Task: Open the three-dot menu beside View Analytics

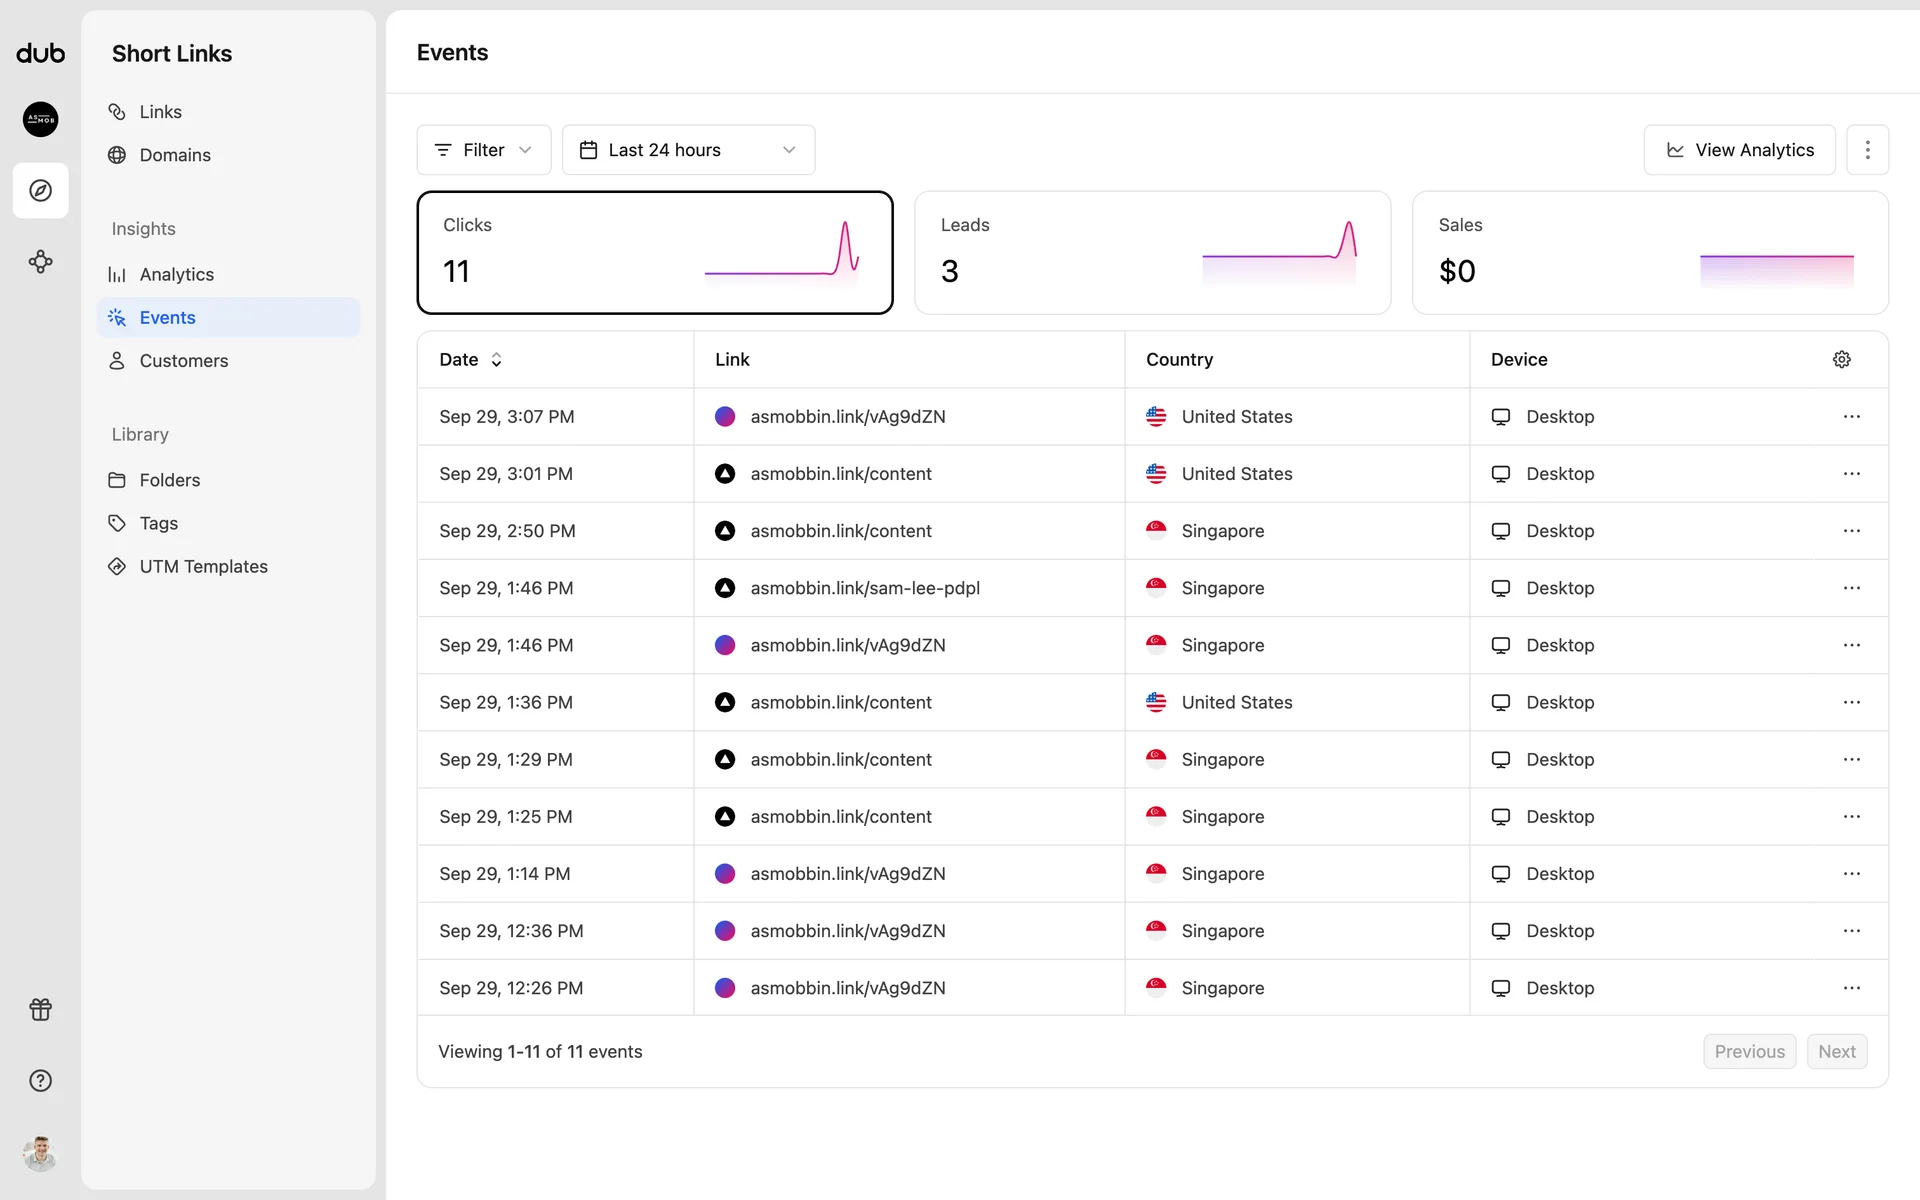Action: (1867, 150)
